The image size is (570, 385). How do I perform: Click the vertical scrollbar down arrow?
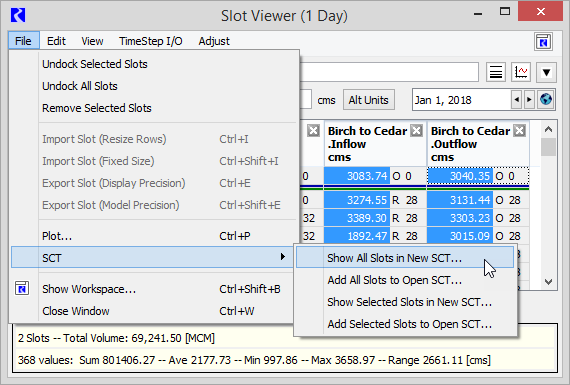(549, 281)
